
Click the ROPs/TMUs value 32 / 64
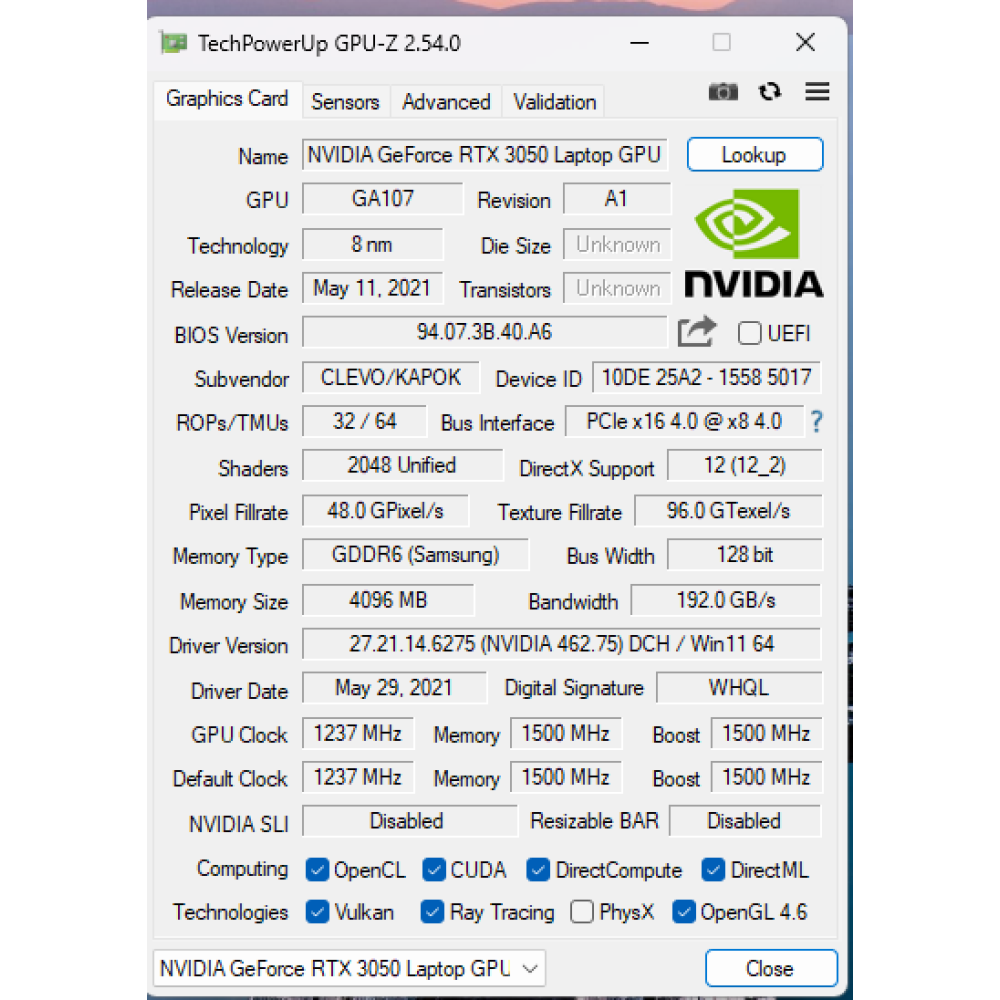(364, 422)
